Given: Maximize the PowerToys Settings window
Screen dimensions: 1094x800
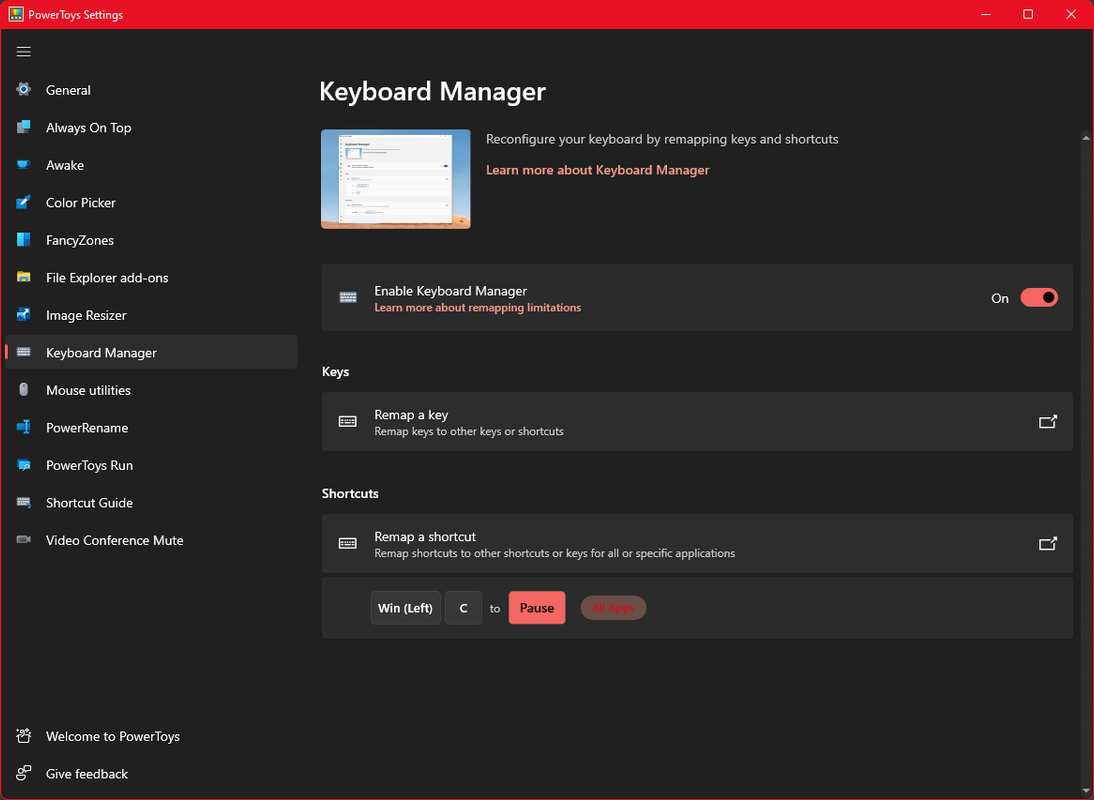Looking at the screenshot, I should click(x=1028, y=14).
